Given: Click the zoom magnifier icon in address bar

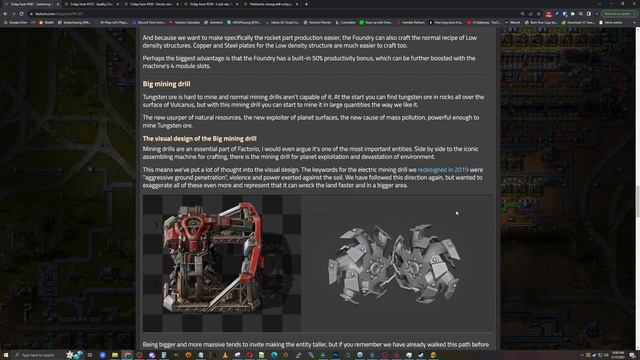Looking at the screenshot, I should click(522, 13).
